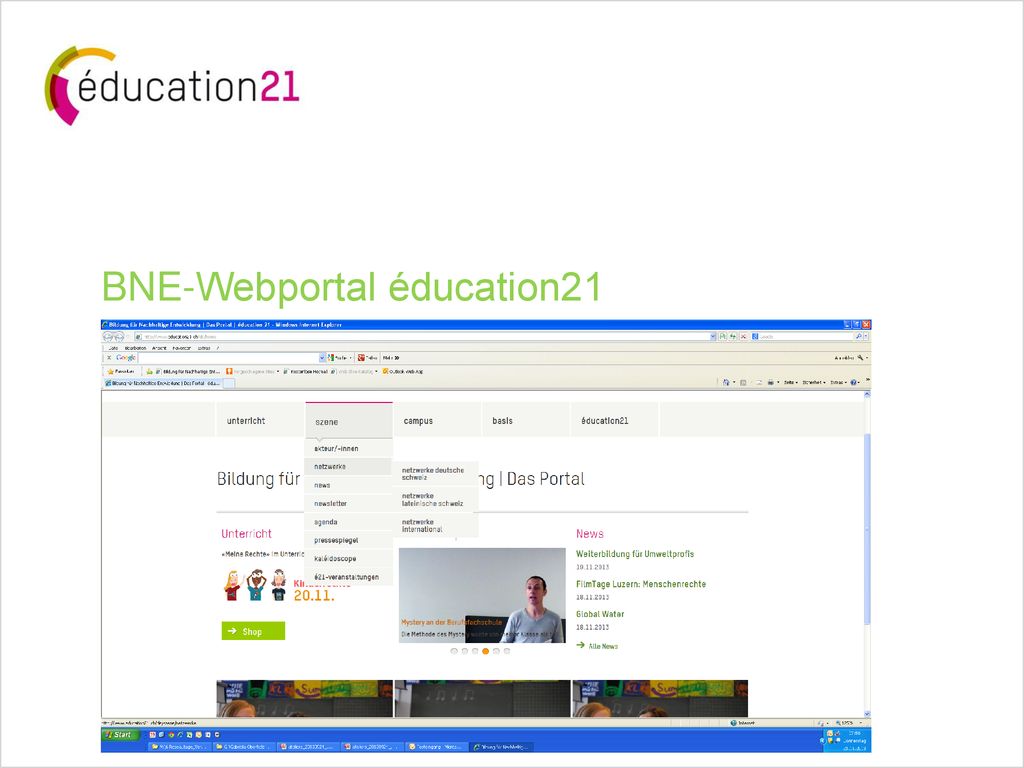Open the Global Water news link
Image resolution: width=1024 pixels, height=768 pixels.
(x=600, y=614)
